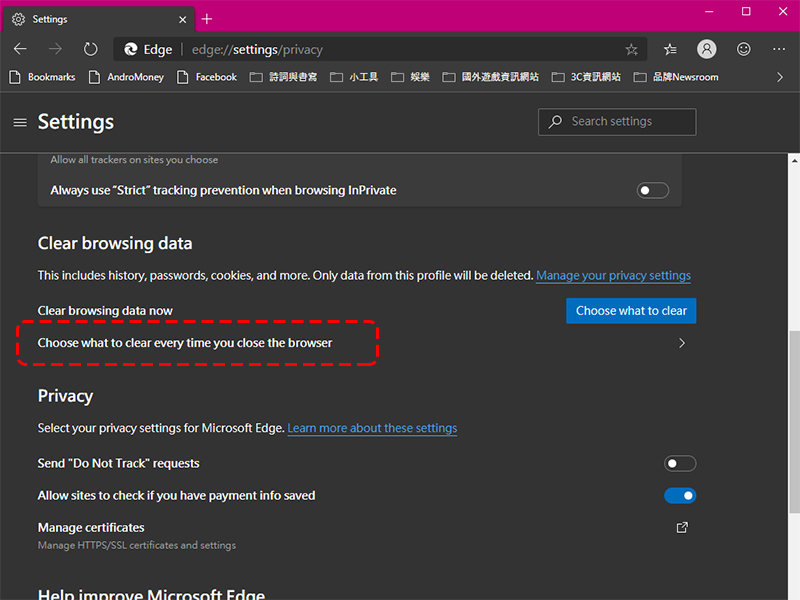
Task: Open a new tab
Action: click(207, 19)
